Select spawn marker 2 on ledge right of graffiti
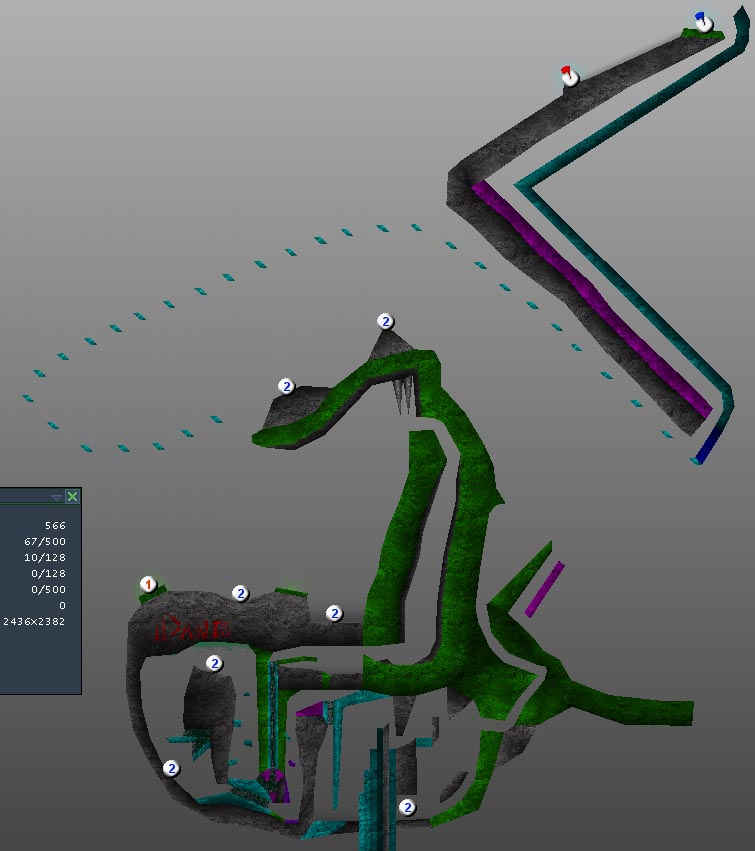755x851 pixels. pyautogui.click(x=334, y=613)
